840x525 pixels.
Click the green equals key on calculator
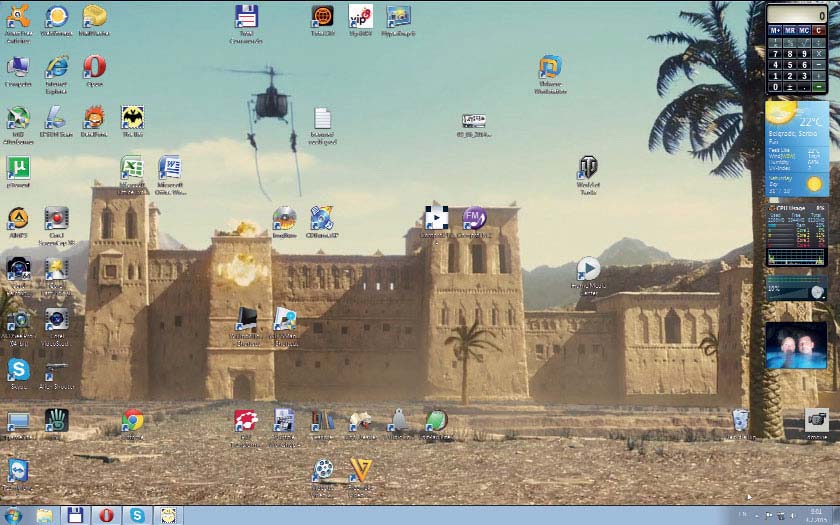pos(818,87)
